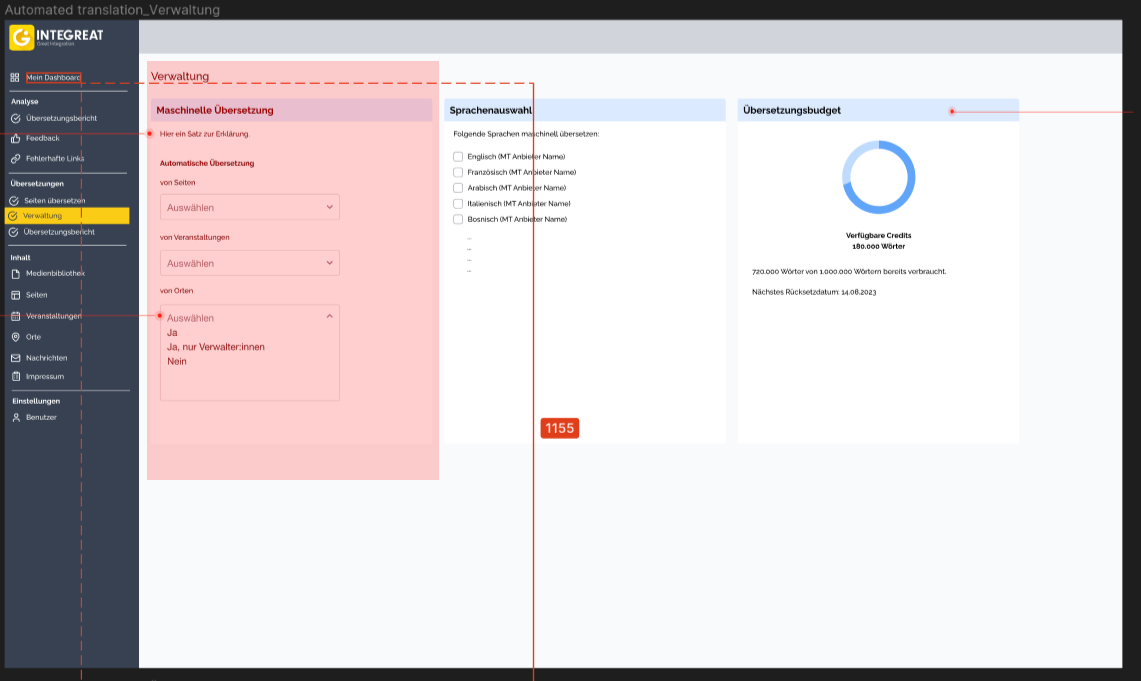Click Verfügbare Credits label
This screenshot has width=1141, height=681.
click(878, 236)
